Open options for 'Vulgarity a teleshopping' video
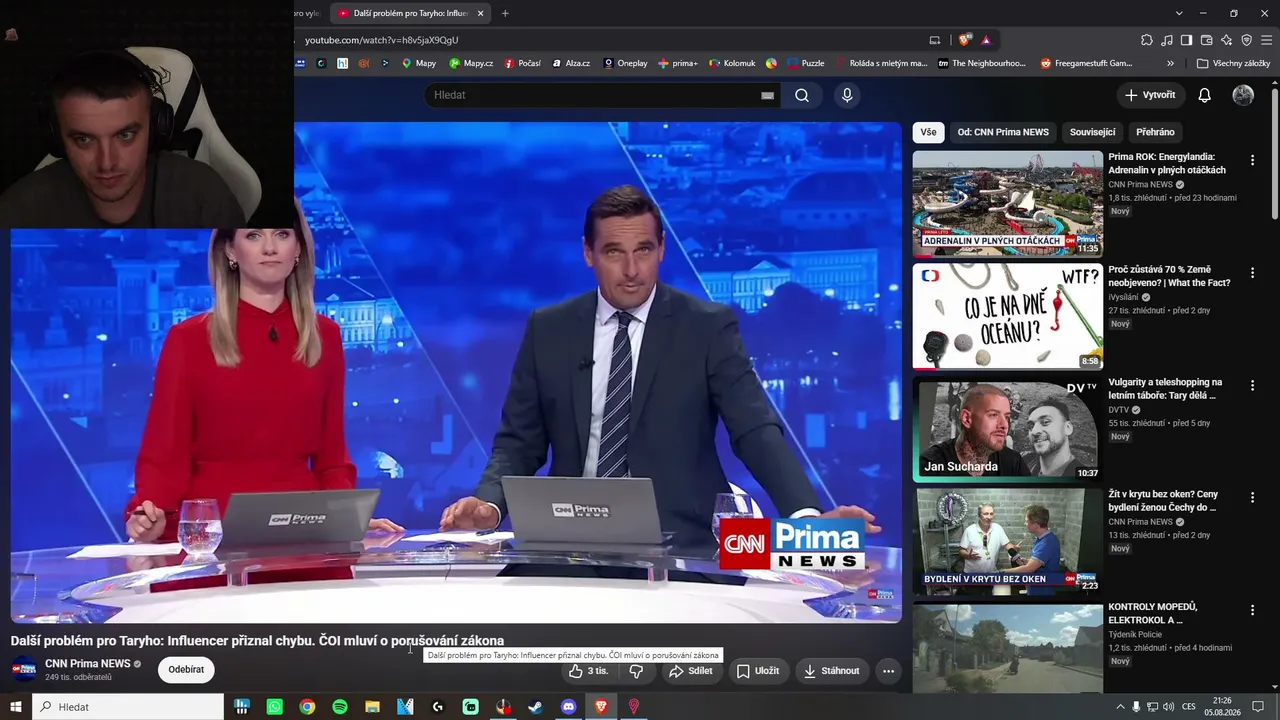 pyautogui.click(x=1252, y=386)
